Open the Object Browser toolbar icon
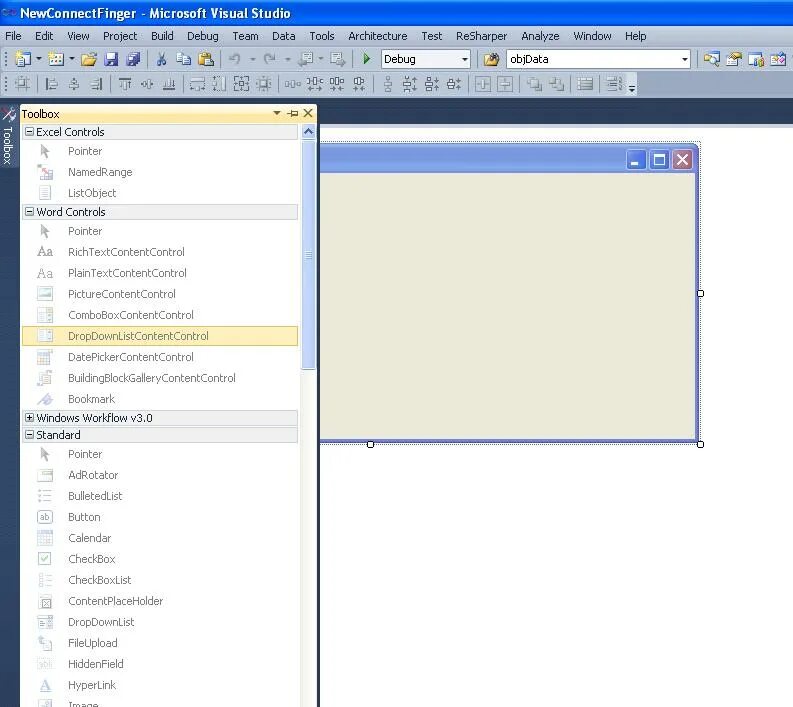This screenshot has width=793, height=707. click(778, 59)
